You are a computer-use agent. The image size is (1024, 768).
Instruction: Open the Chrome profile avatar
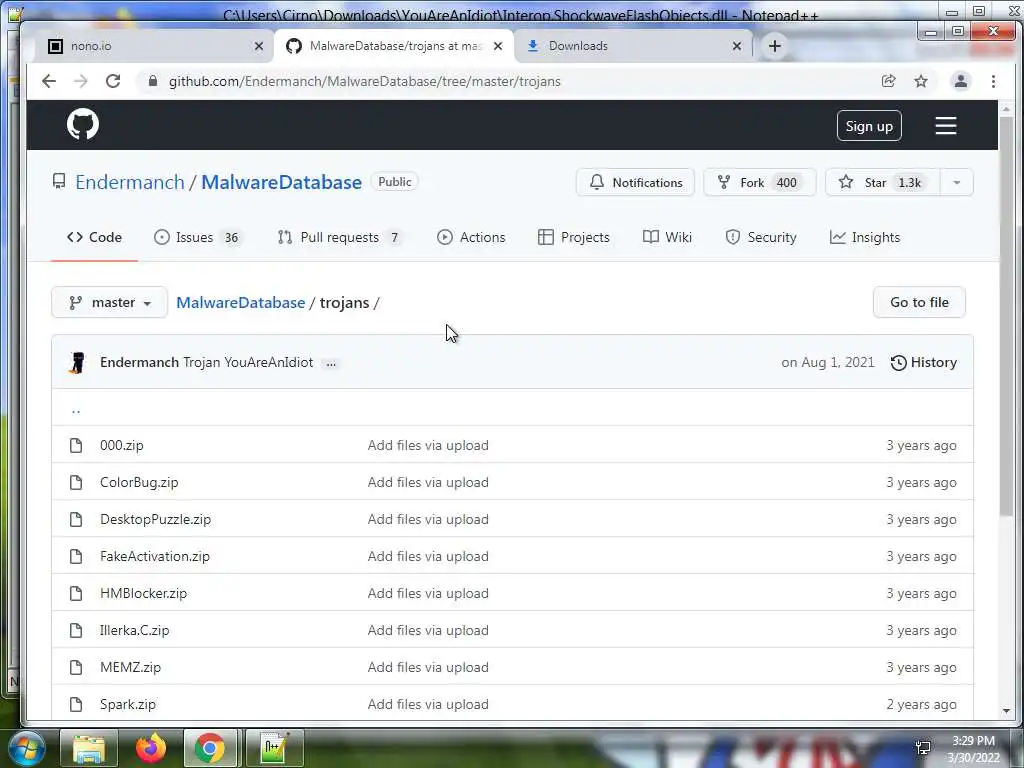pyautogui.click(x=961, y=81)
